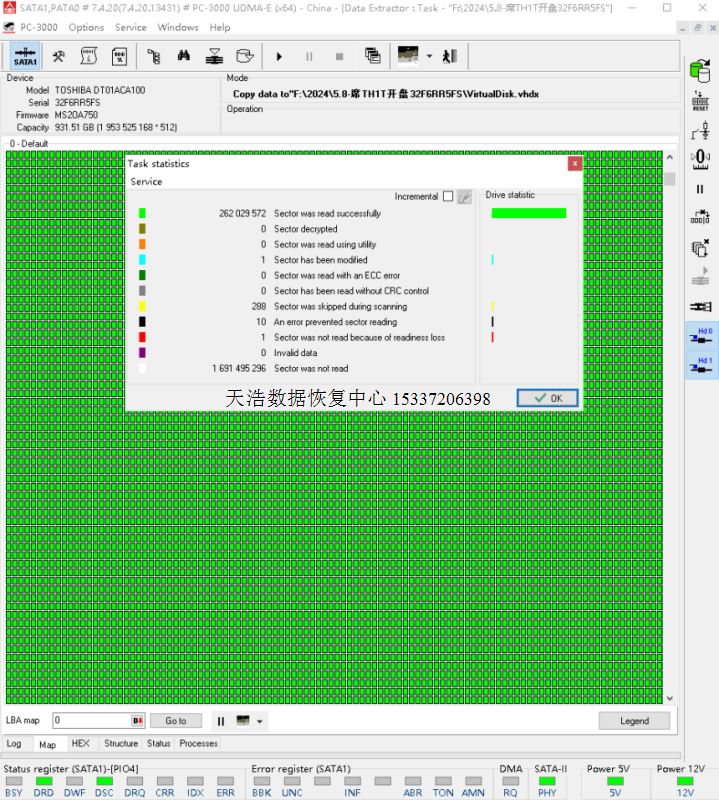Click the RESET icon in right sidebar

pyautogui.click(x=700, y=100)
